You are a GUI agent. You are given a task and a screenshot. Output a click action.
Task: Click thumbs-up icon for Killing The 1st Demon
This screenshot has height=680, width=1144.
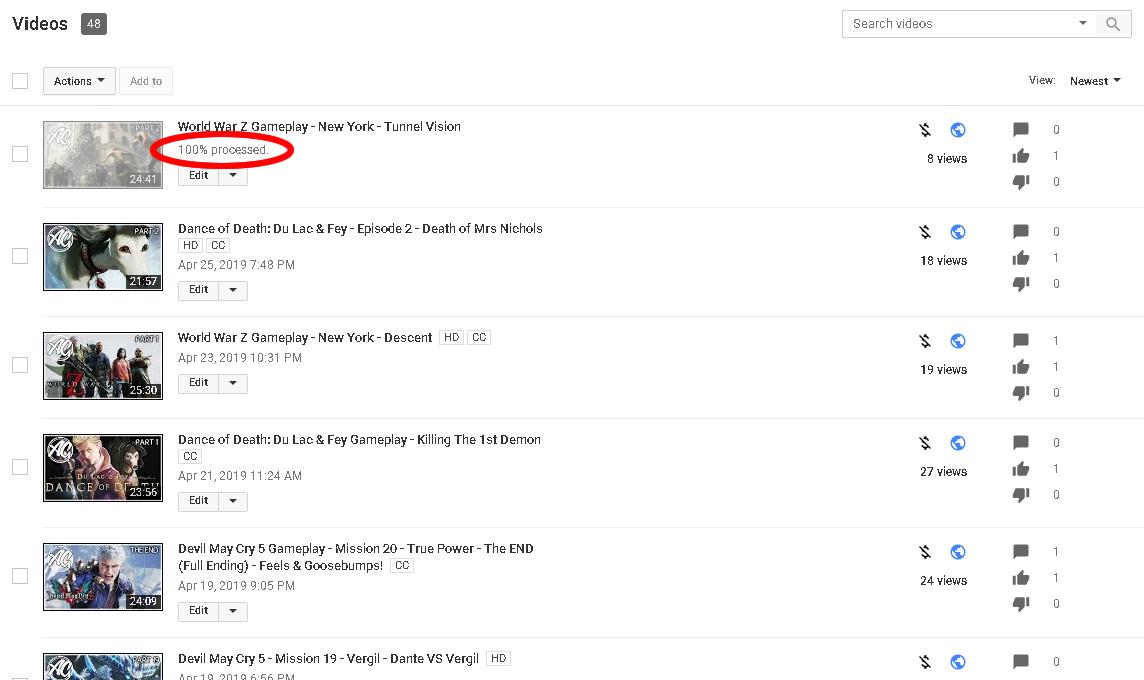(1021, 468)
